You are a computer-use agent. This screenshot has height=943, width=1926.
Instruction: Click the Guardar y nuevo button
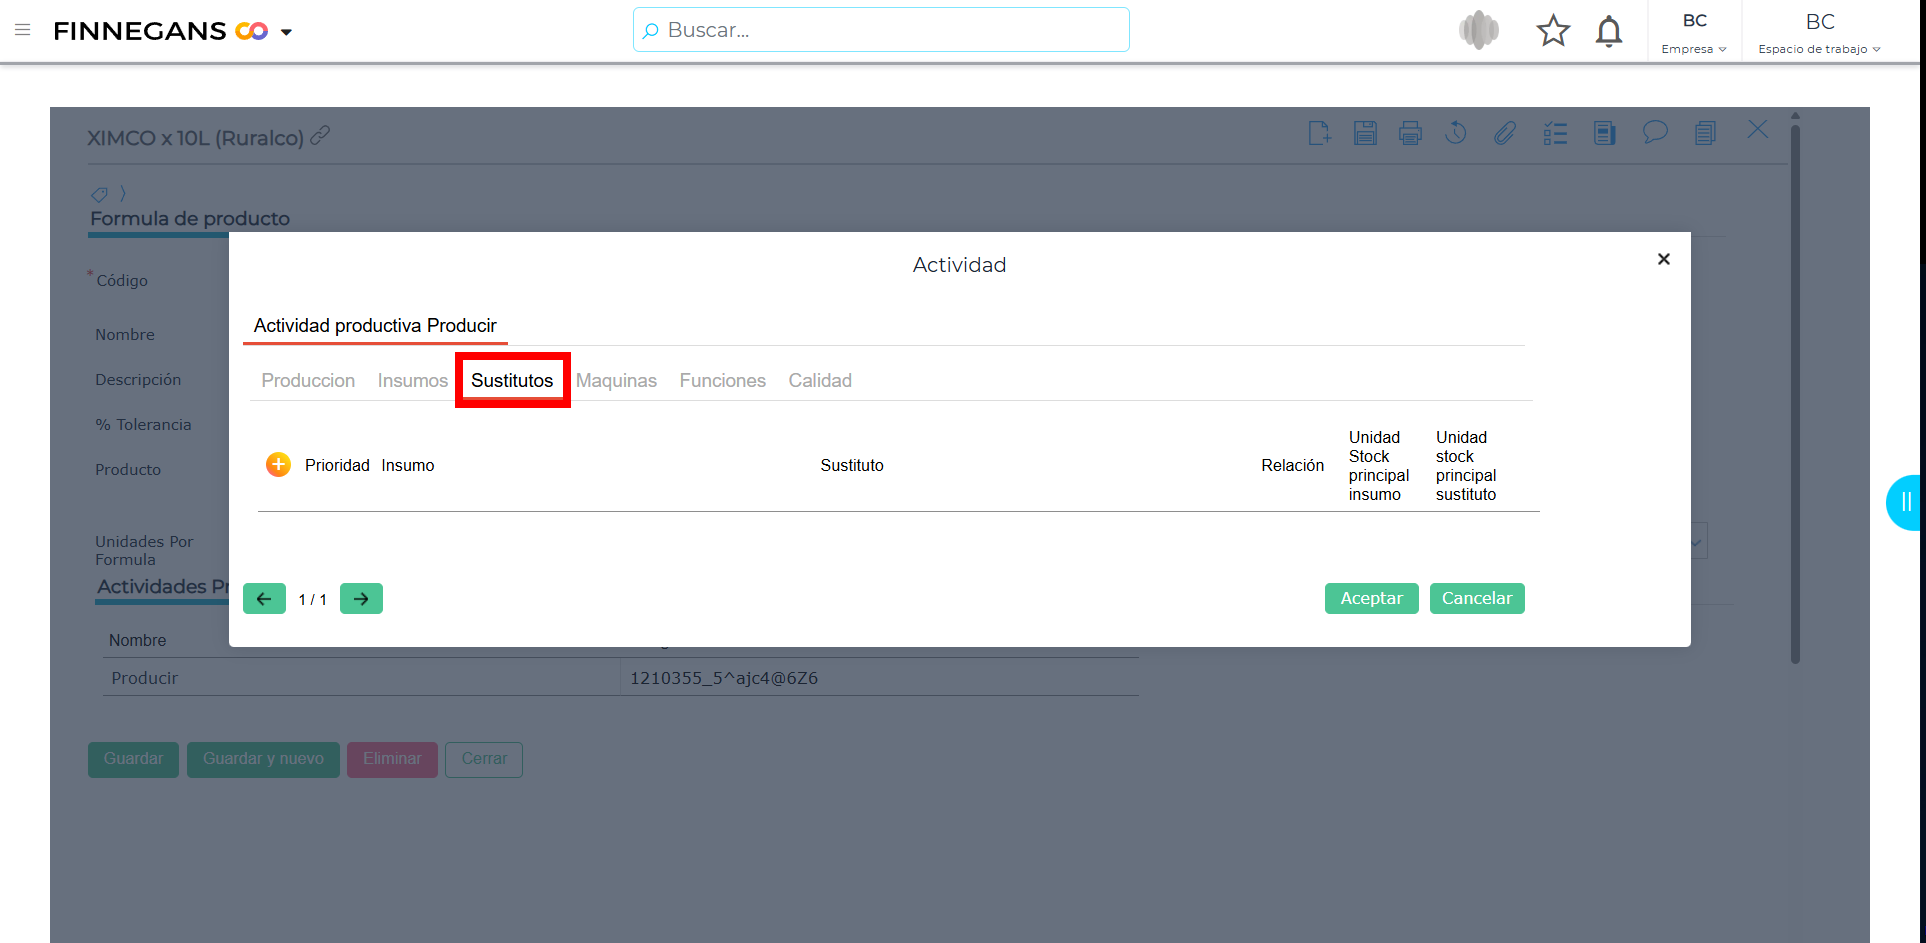(263, 759)
